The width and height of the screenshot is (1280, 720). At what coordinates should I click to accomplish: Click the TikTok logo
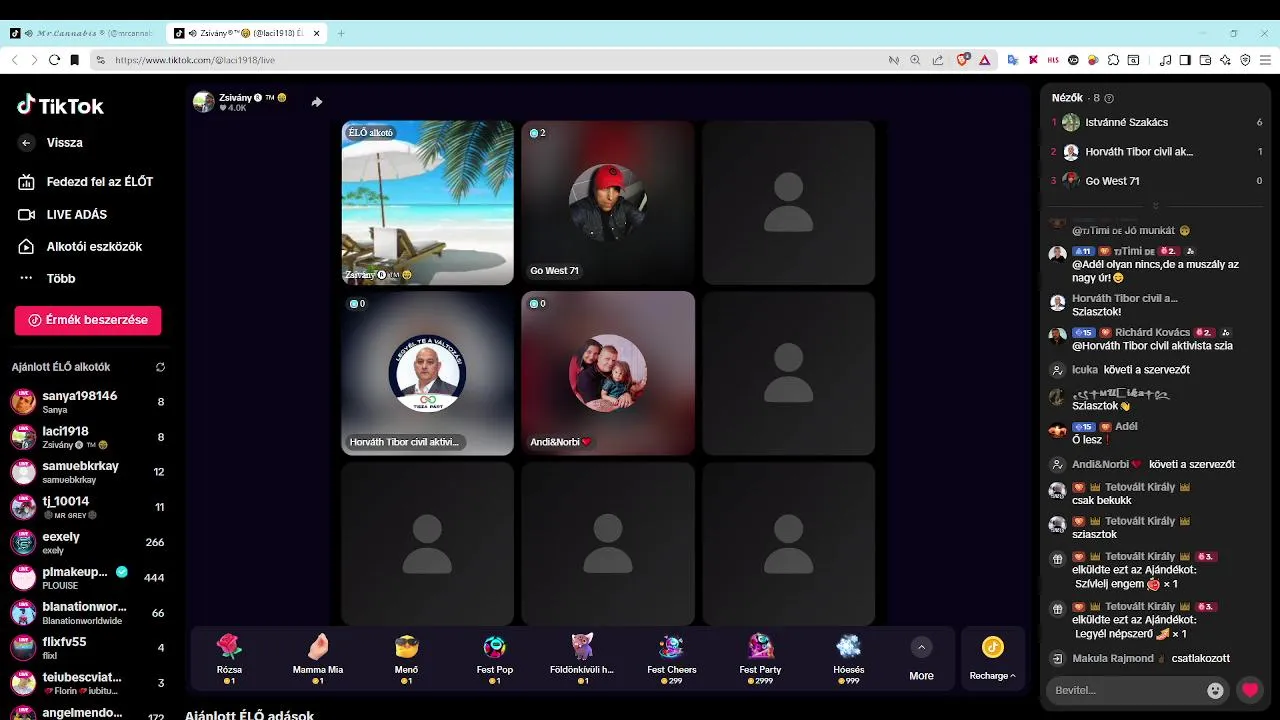coord(60,105)
